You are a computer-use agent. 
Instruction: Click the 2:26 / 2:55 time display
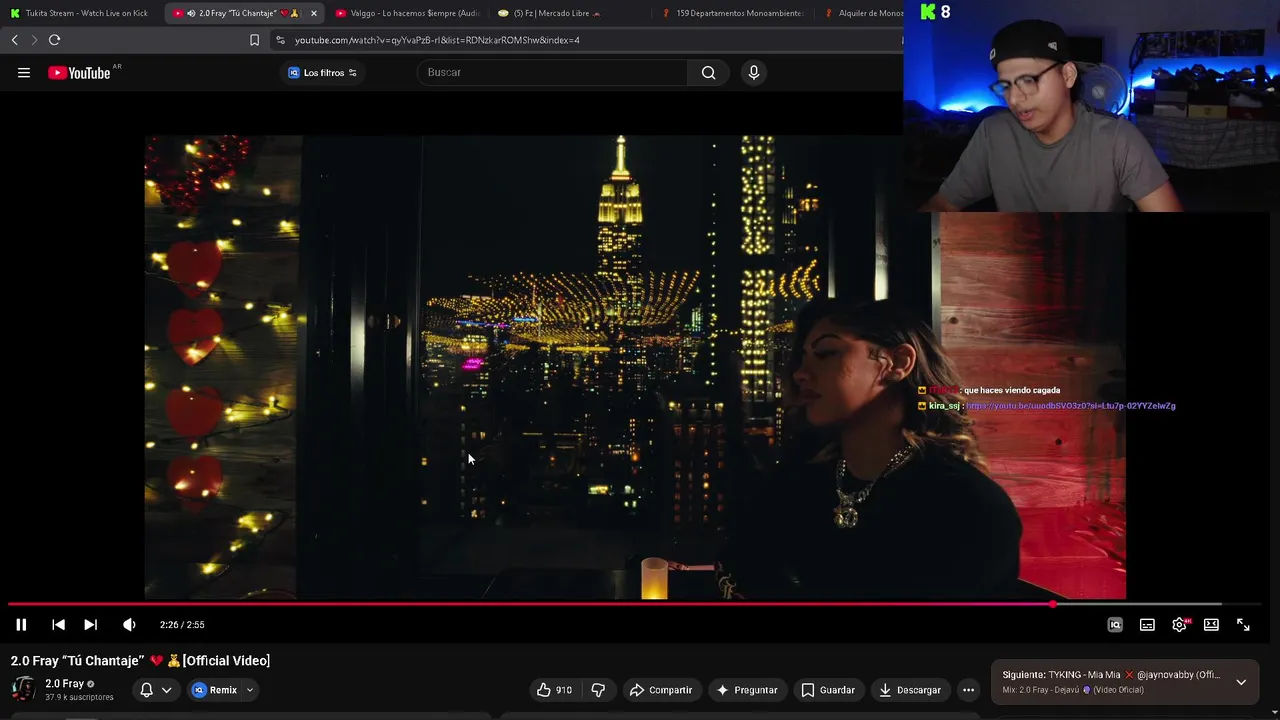[182, 625]
